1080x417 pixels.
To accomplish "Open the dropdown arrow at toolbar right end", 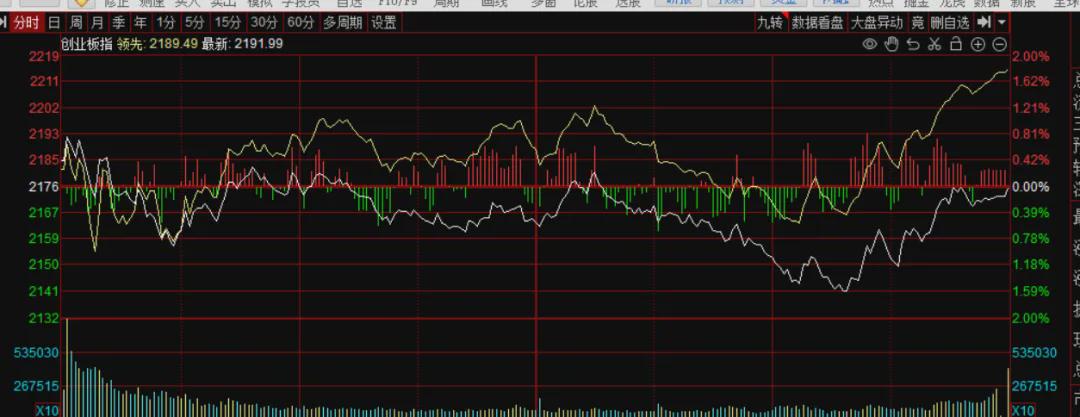I will pos(1001,23).
